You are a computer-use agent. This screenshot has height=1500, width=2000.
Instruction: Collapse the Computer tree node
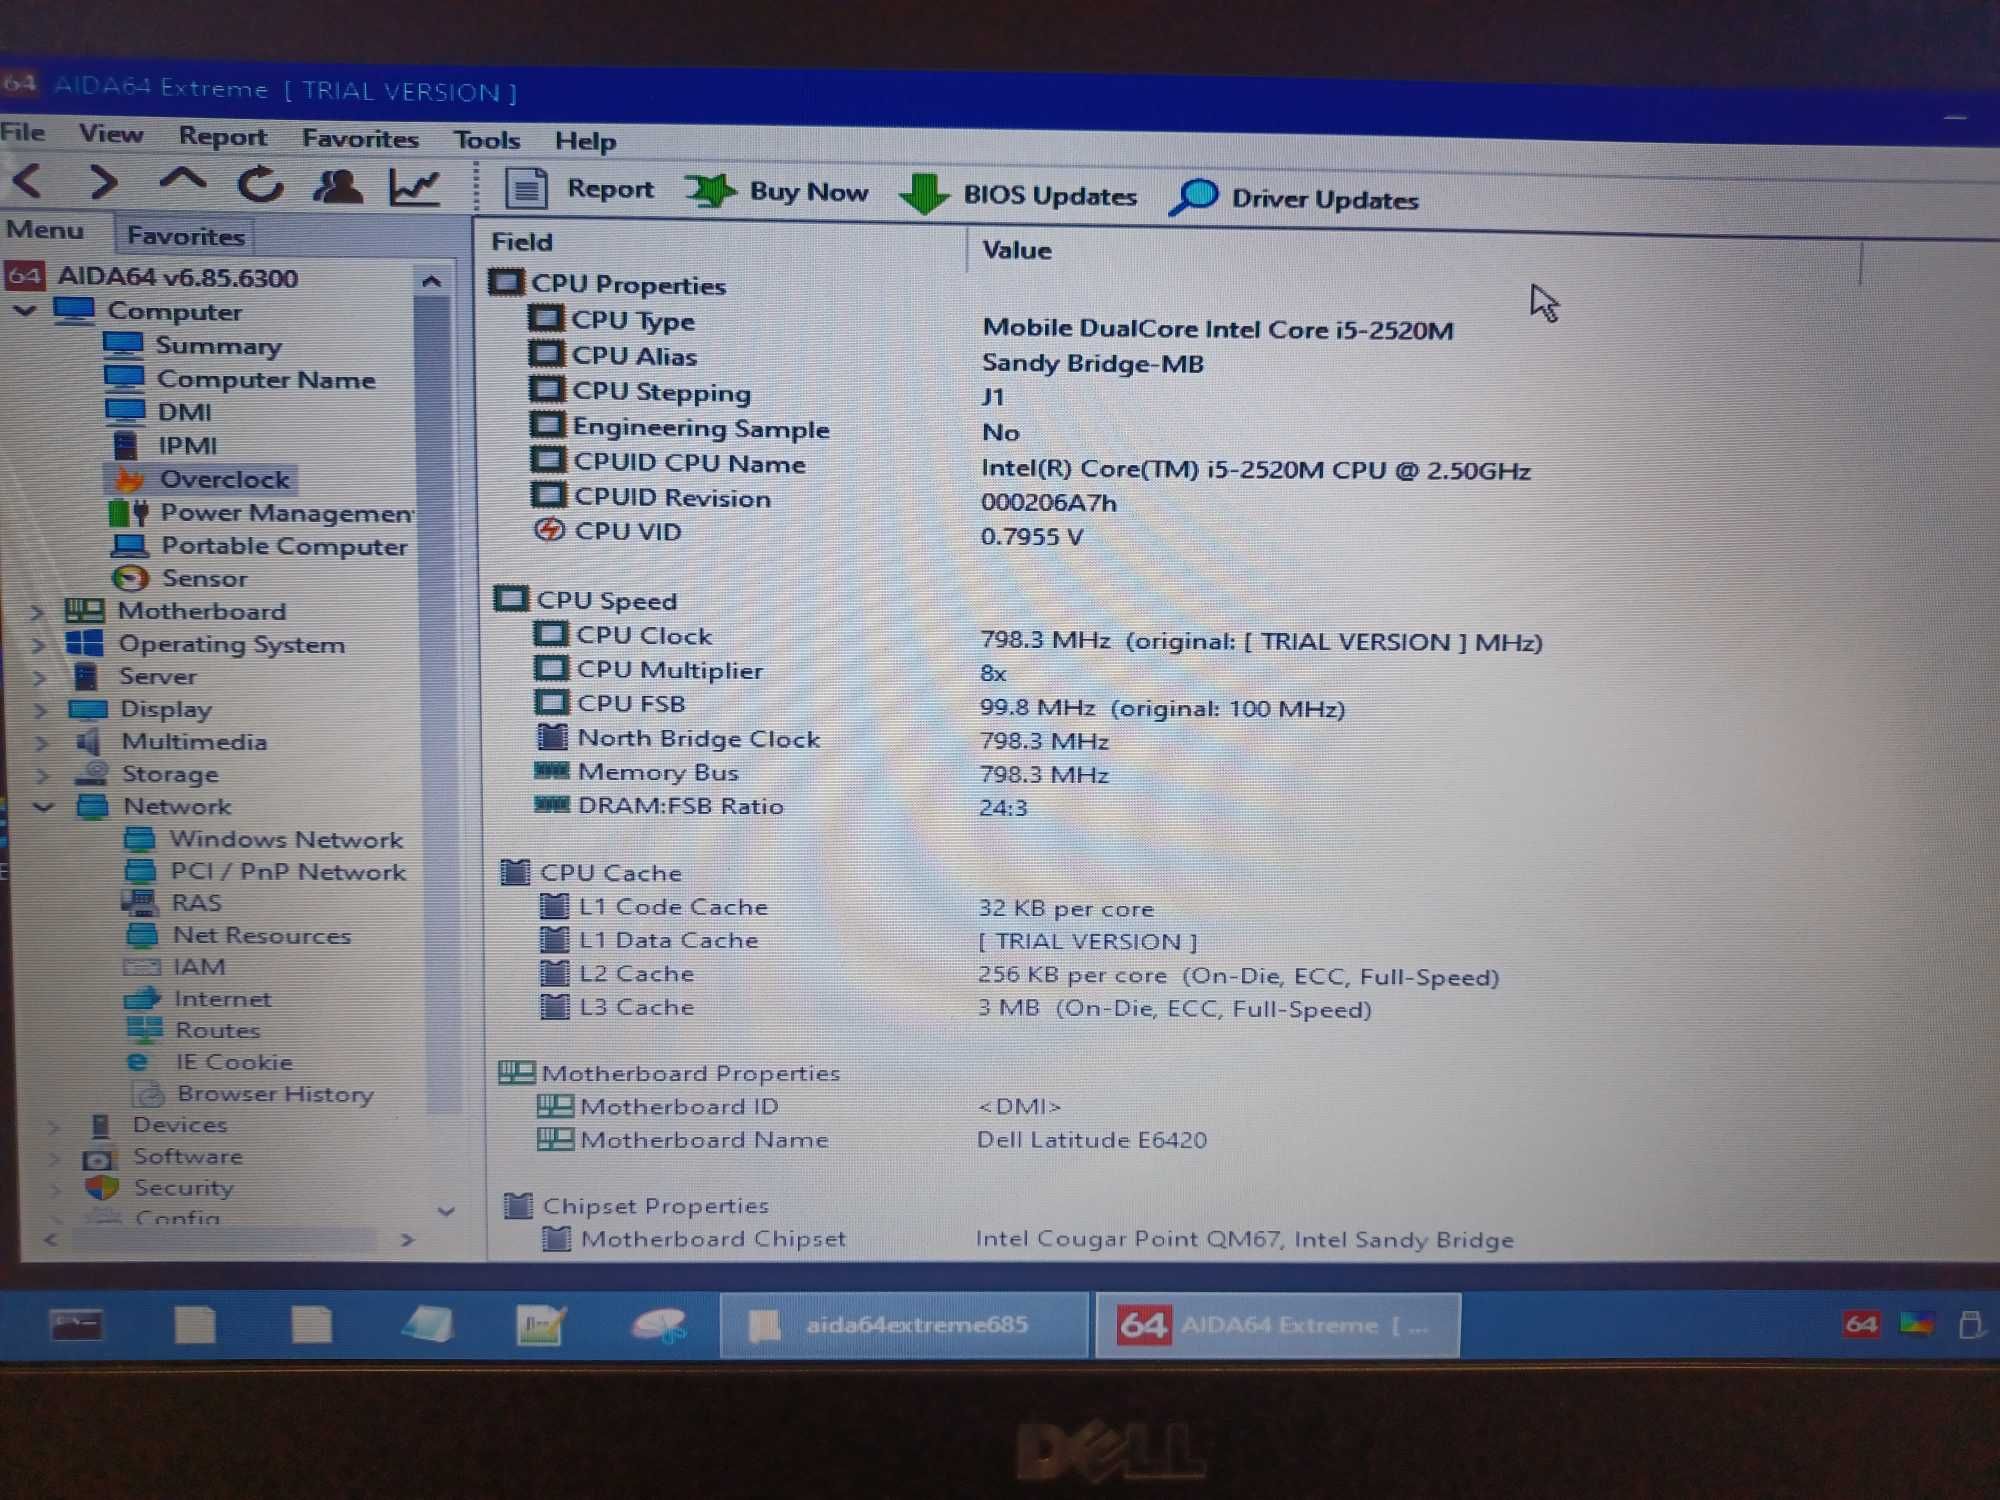[x=24, y=311]
